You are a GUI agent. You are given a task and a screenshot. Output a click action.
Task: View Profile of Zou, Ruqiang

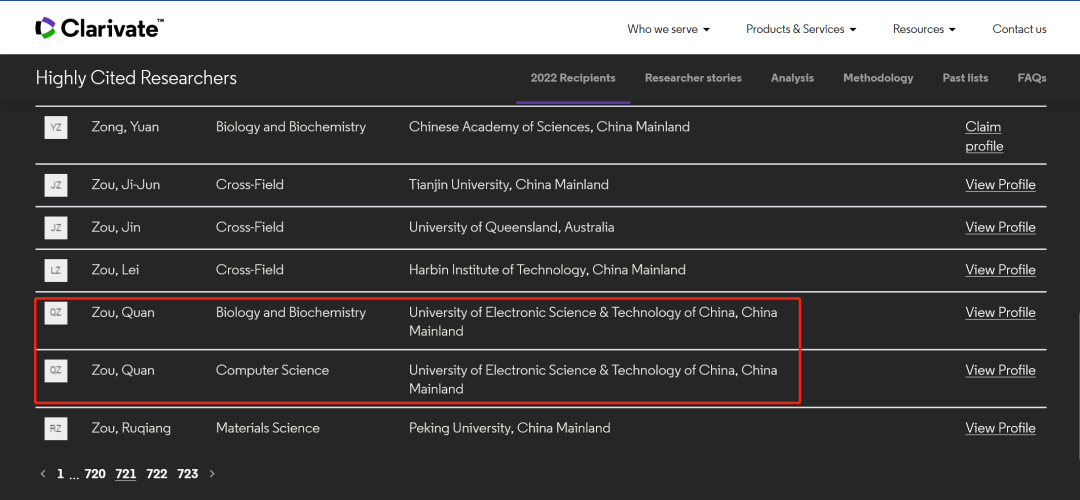click(x=1000, y=428)
